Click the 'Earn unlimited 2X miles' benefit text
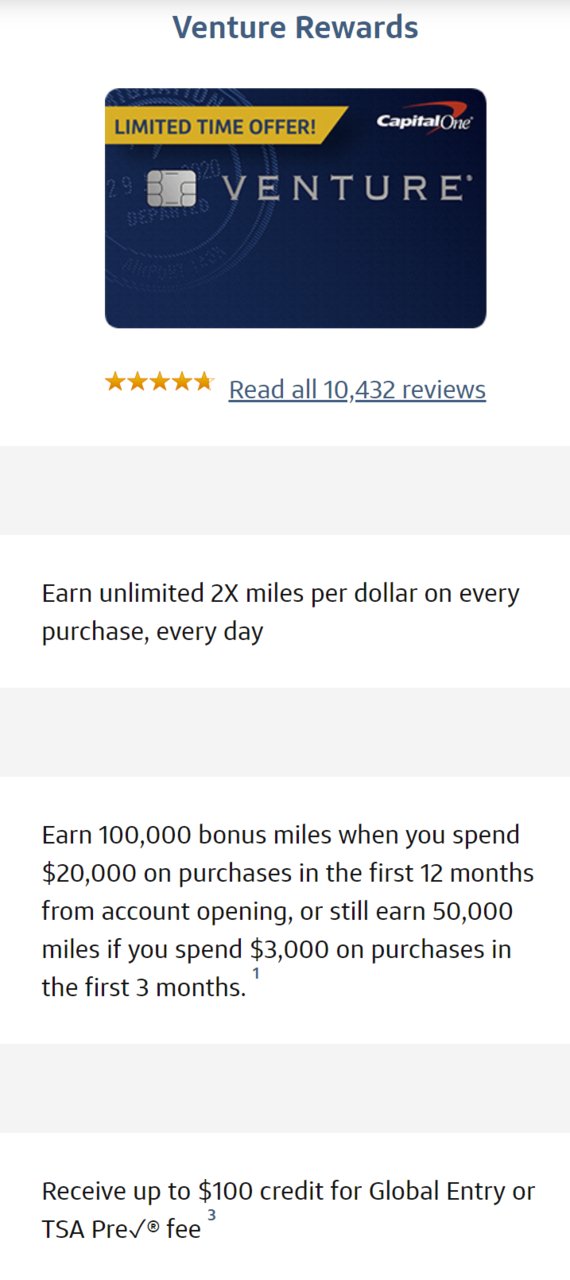 [281, 613]
